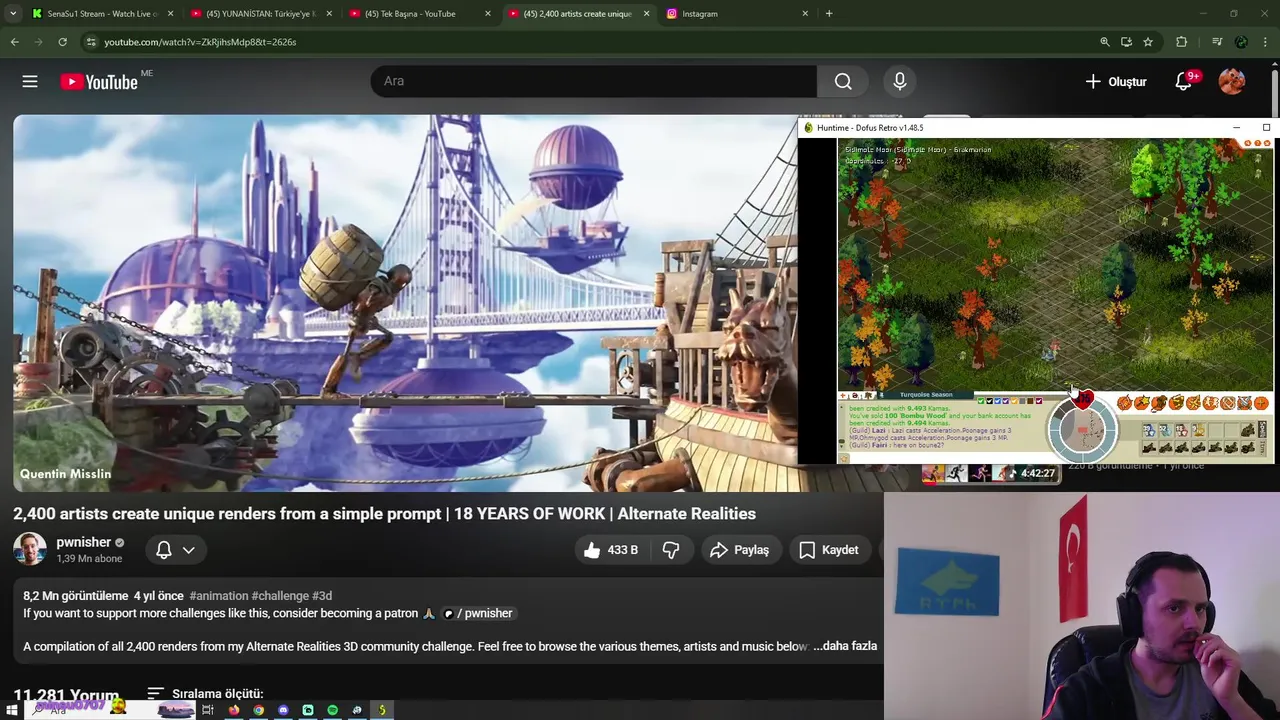Dislike the video with the thumbs-down

click(671, 550)
